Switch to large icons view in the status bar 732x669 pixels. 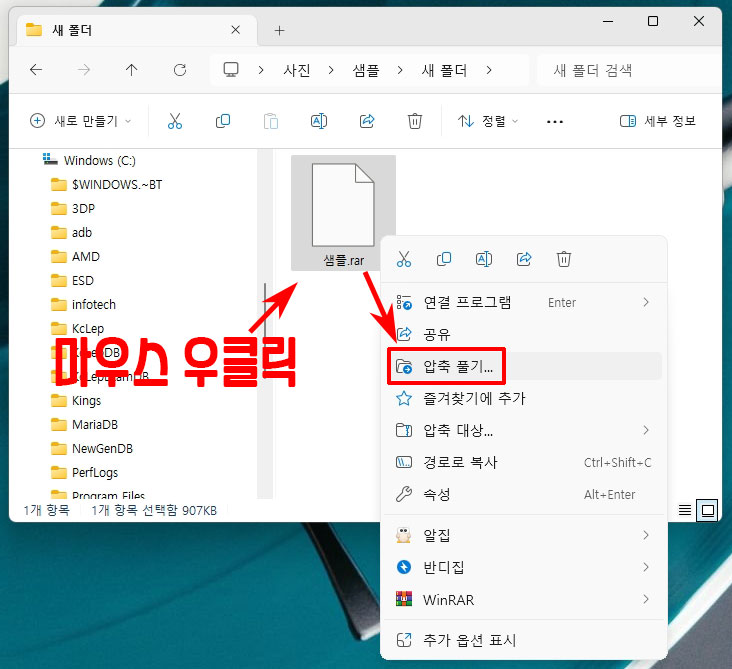[x=708, y=510]
